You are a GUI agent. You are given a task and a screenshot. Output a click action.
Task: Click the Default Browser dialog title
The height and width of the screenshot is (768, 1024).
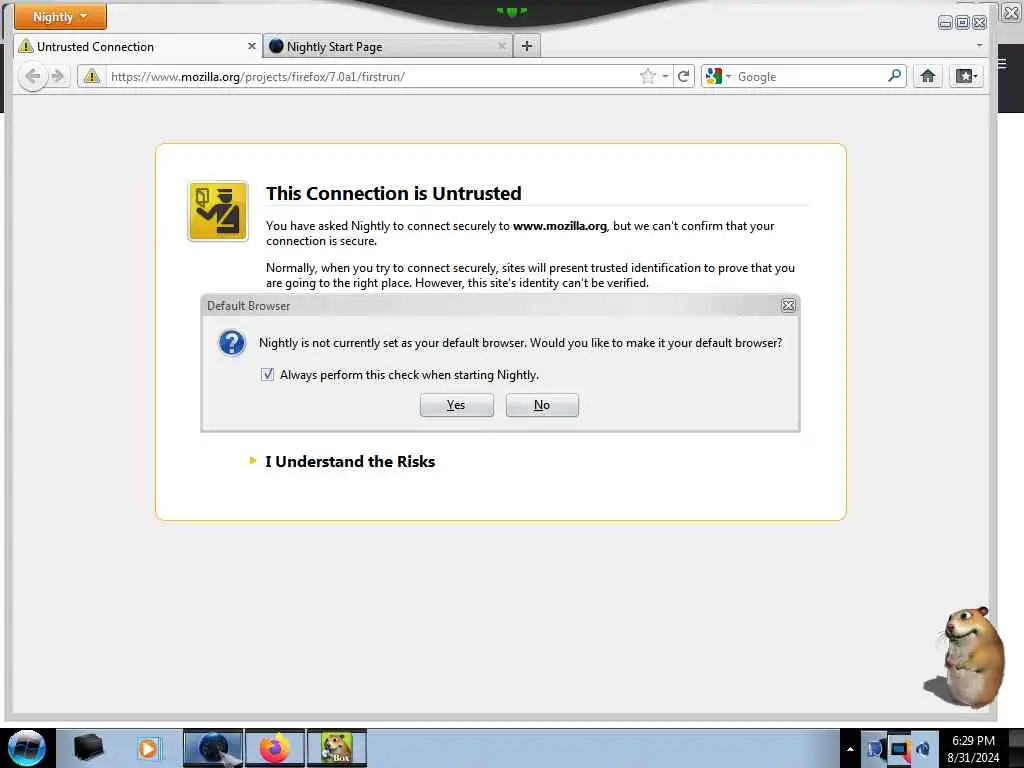tap(248, 306)
